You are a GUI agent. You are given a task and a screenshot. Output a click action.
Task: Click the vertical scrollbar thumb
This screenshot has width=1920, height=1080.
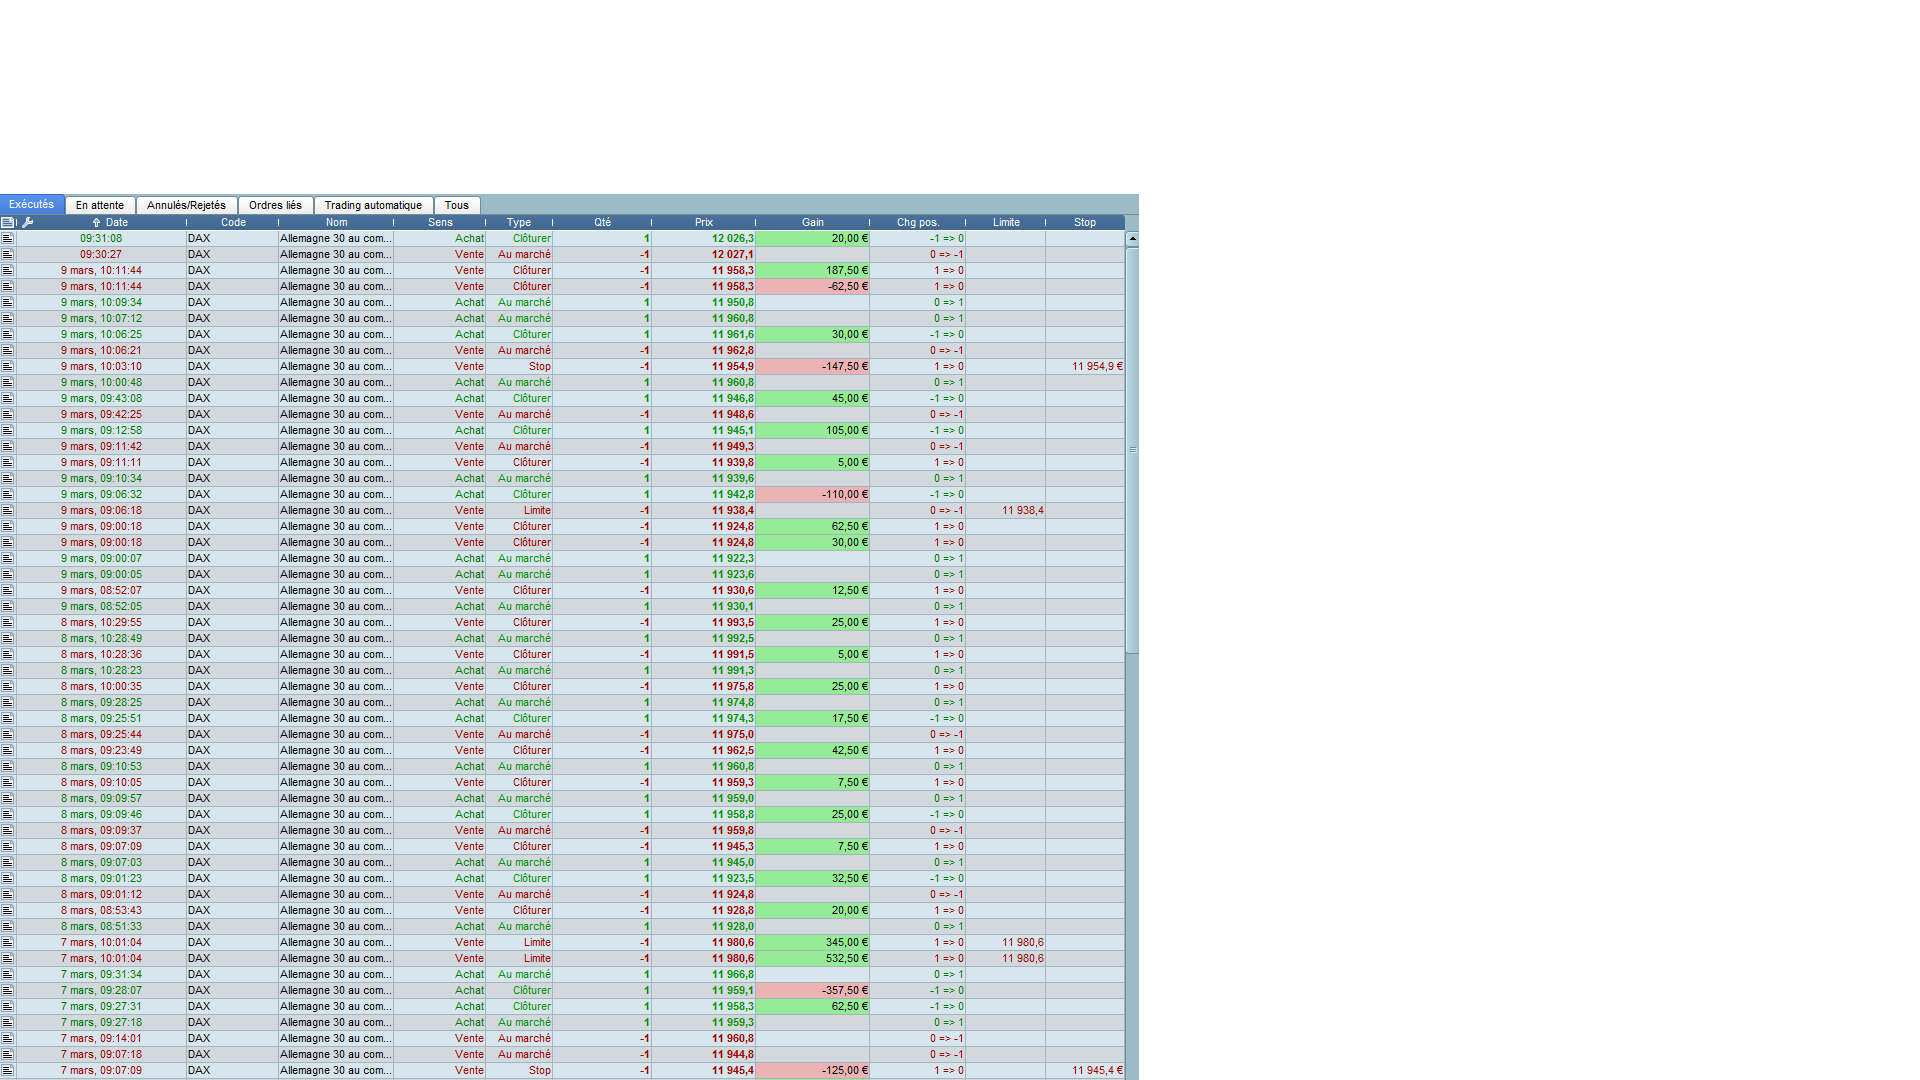[x=1132, y=450]
